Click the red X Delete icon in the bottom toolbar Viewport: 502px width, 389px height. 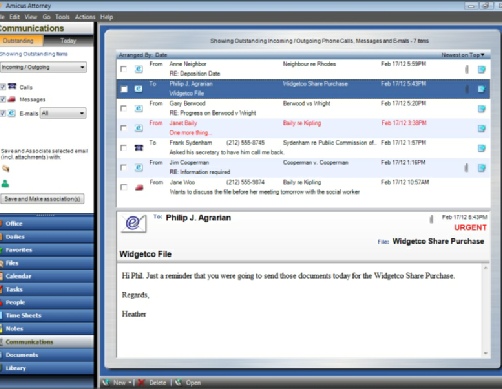click(141, 382)
